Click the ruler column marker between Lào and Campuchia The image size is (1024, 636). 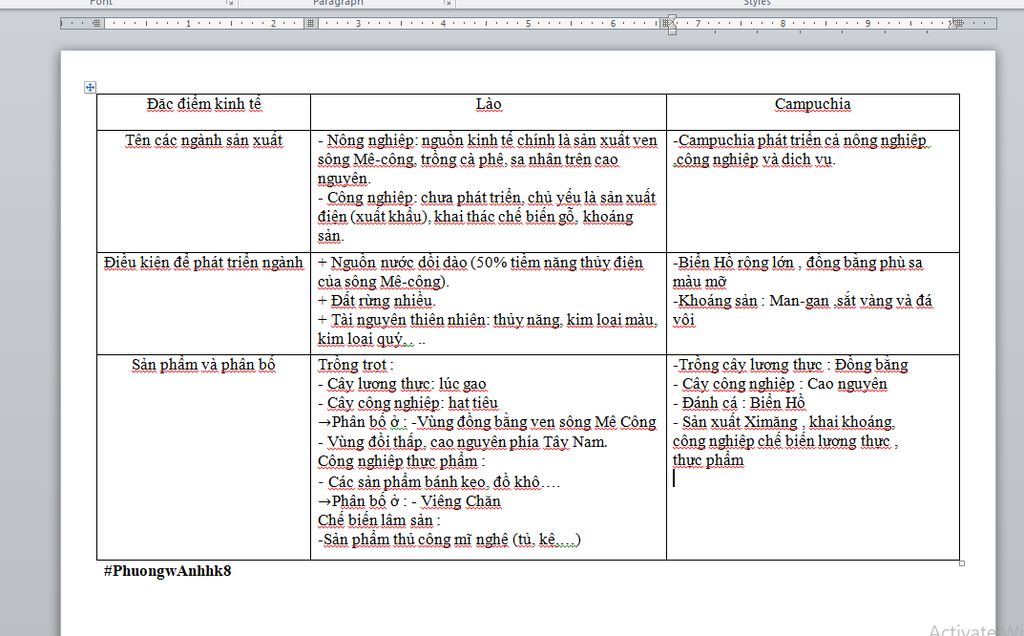pyautogui.click(x=665, y=24)
